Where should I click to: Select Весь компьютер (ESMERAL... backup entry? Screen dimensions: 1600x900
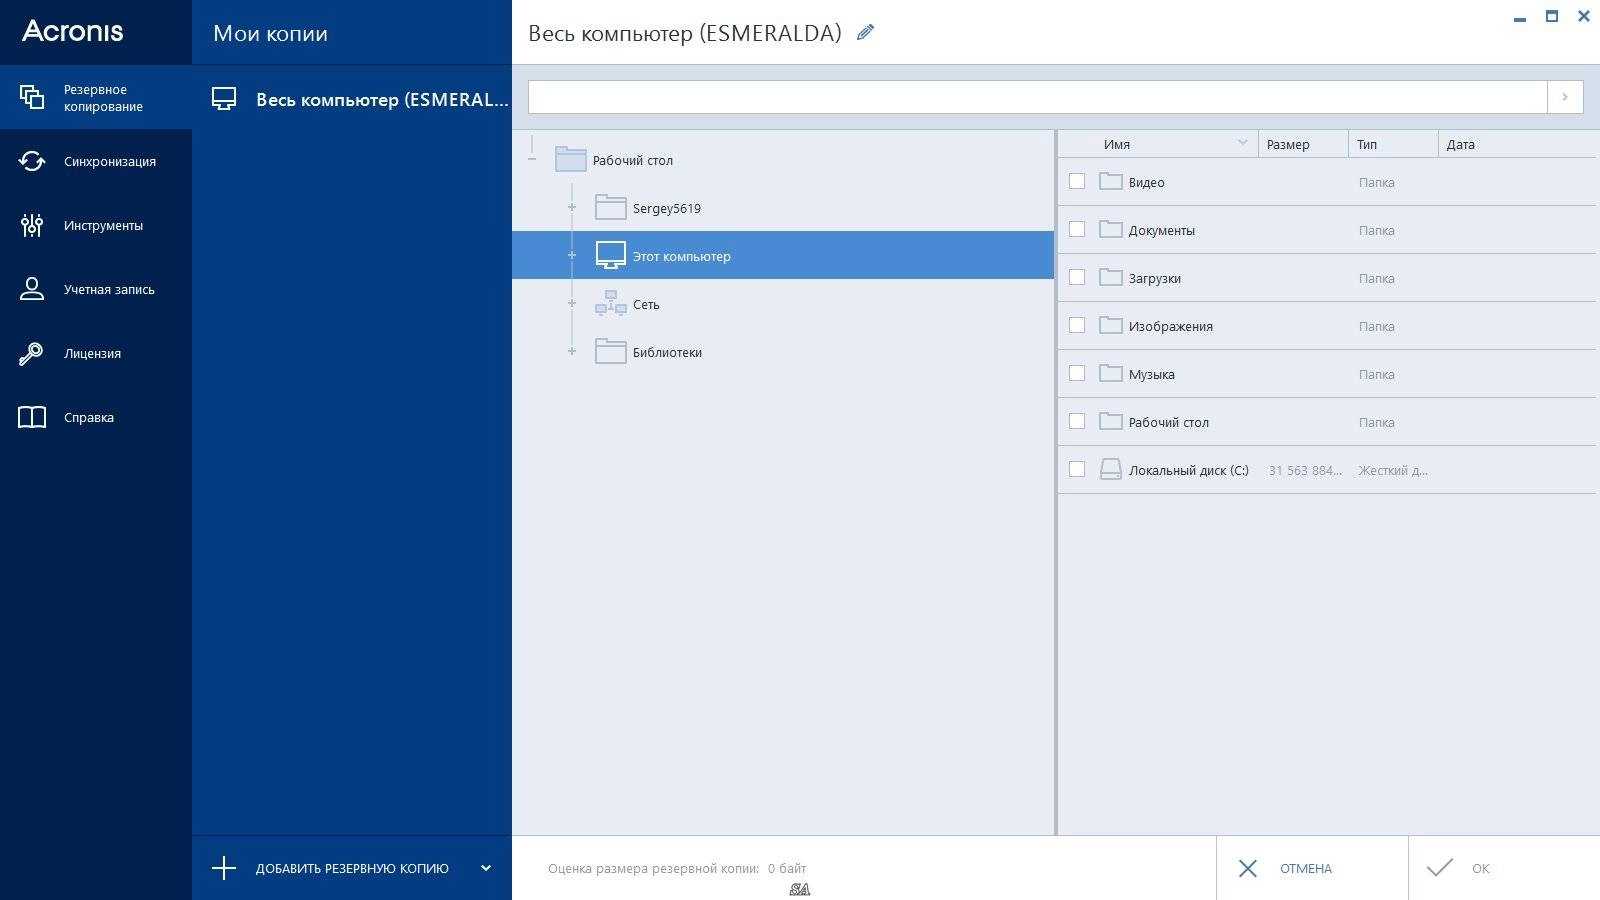(x=352, y=99)
